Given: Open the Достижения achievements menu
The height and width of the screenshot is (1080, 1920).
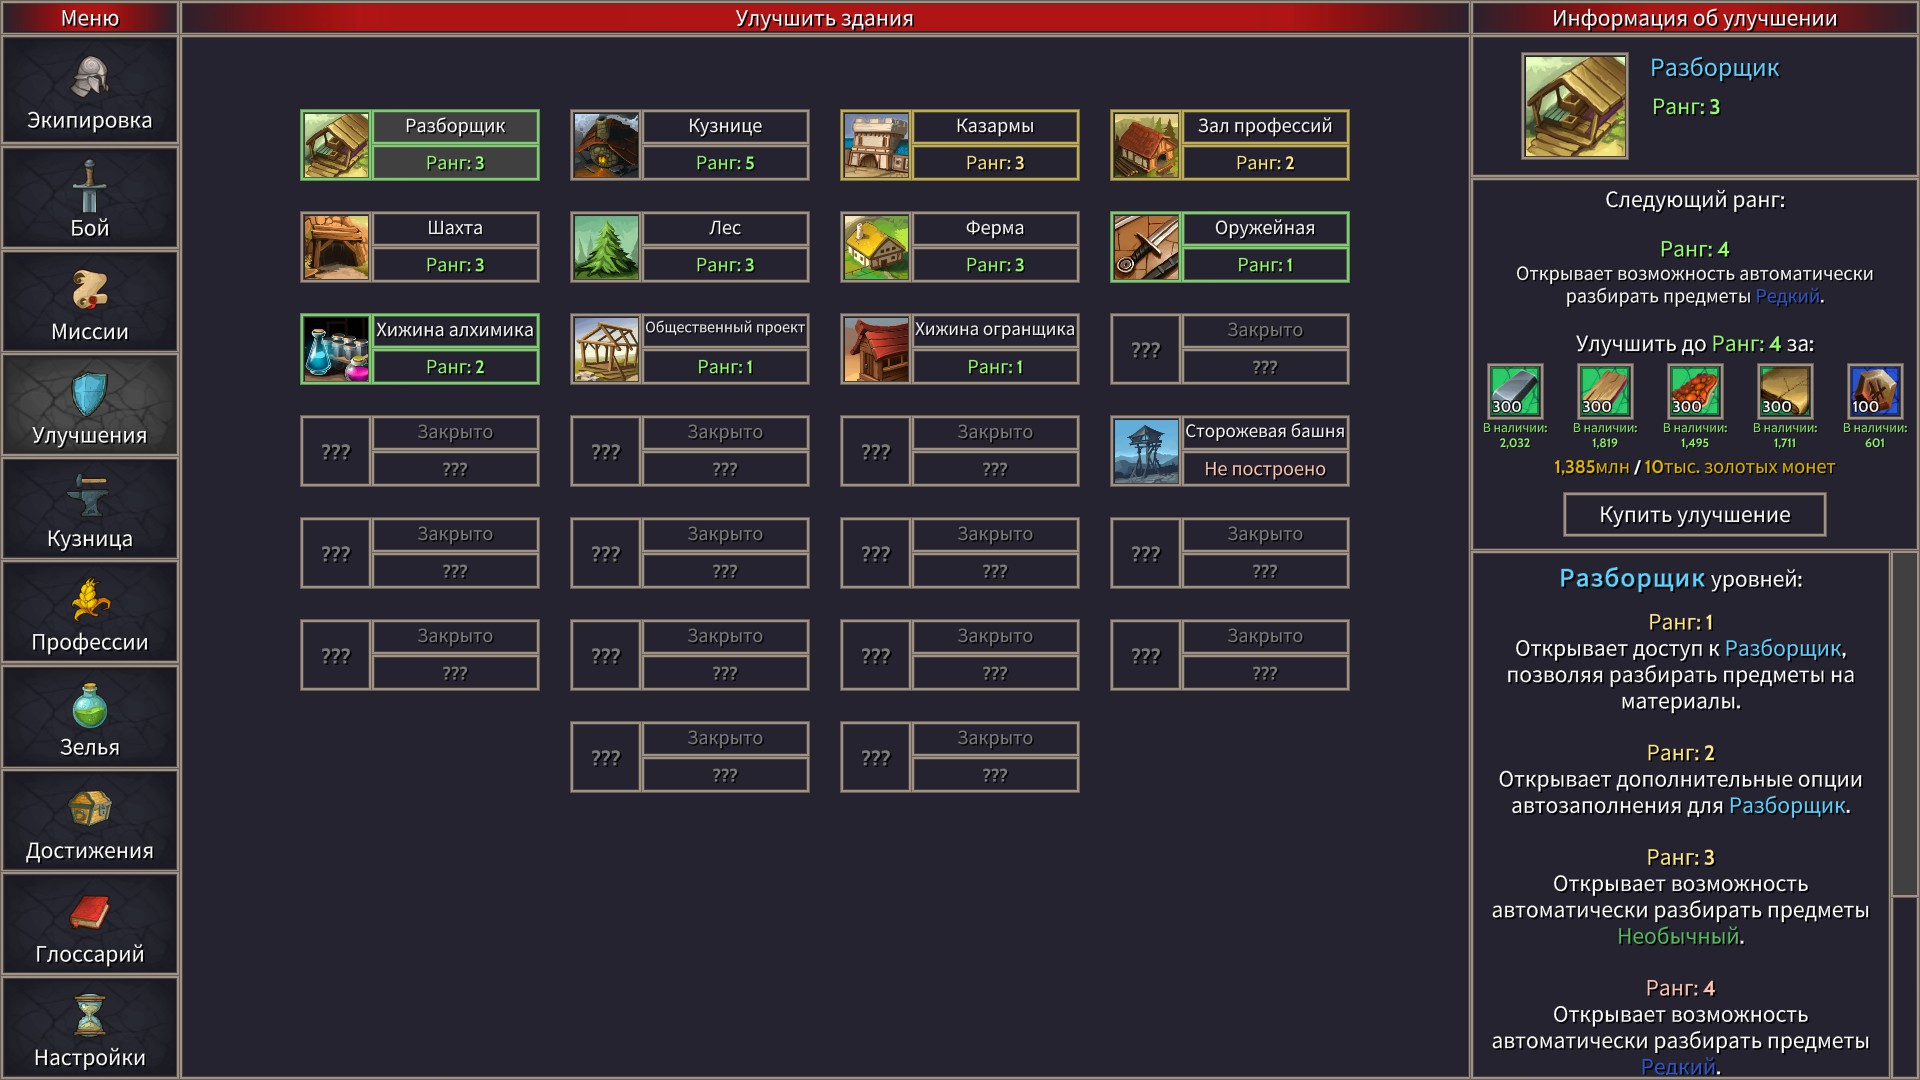Looking at the screenshot, I should [90, 820].
